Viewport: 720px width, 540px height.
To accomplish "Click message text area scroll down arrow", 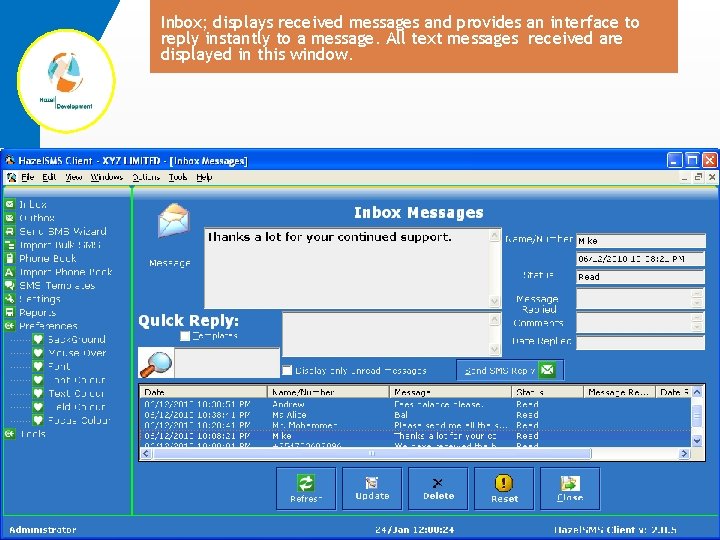I will pyautogui.click(x=495, y=302).
